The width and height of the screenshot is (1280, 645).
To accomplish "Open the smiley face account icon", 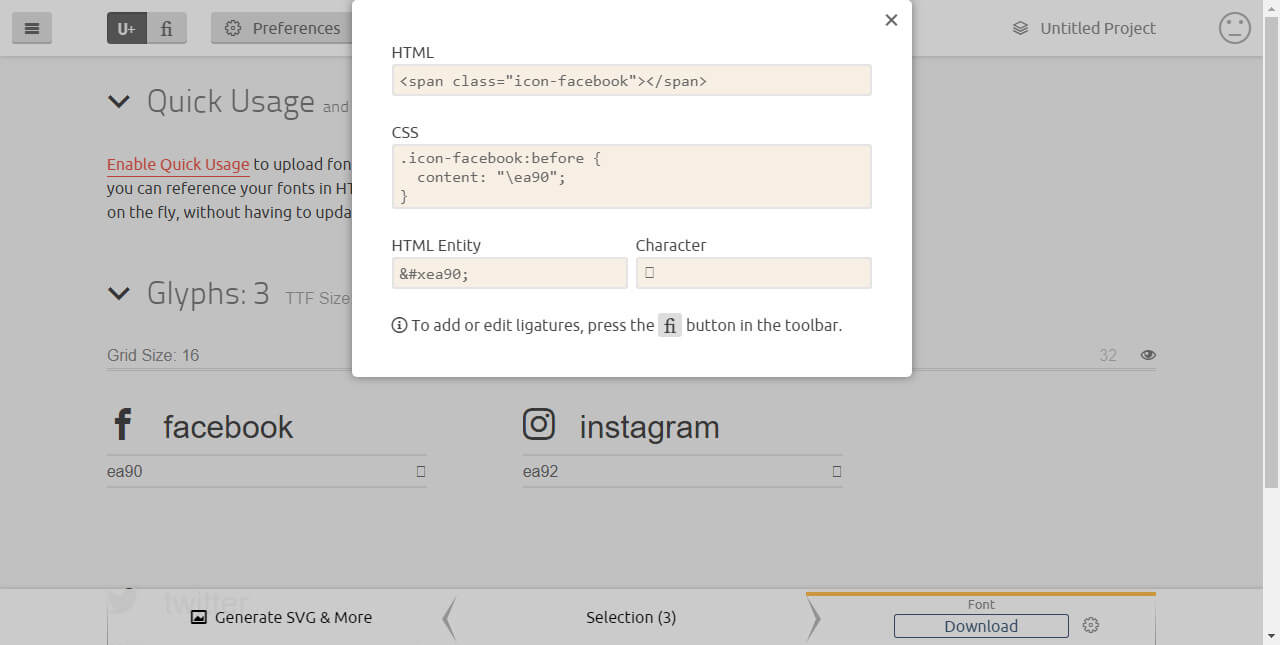I will (x=1234, y=28).
